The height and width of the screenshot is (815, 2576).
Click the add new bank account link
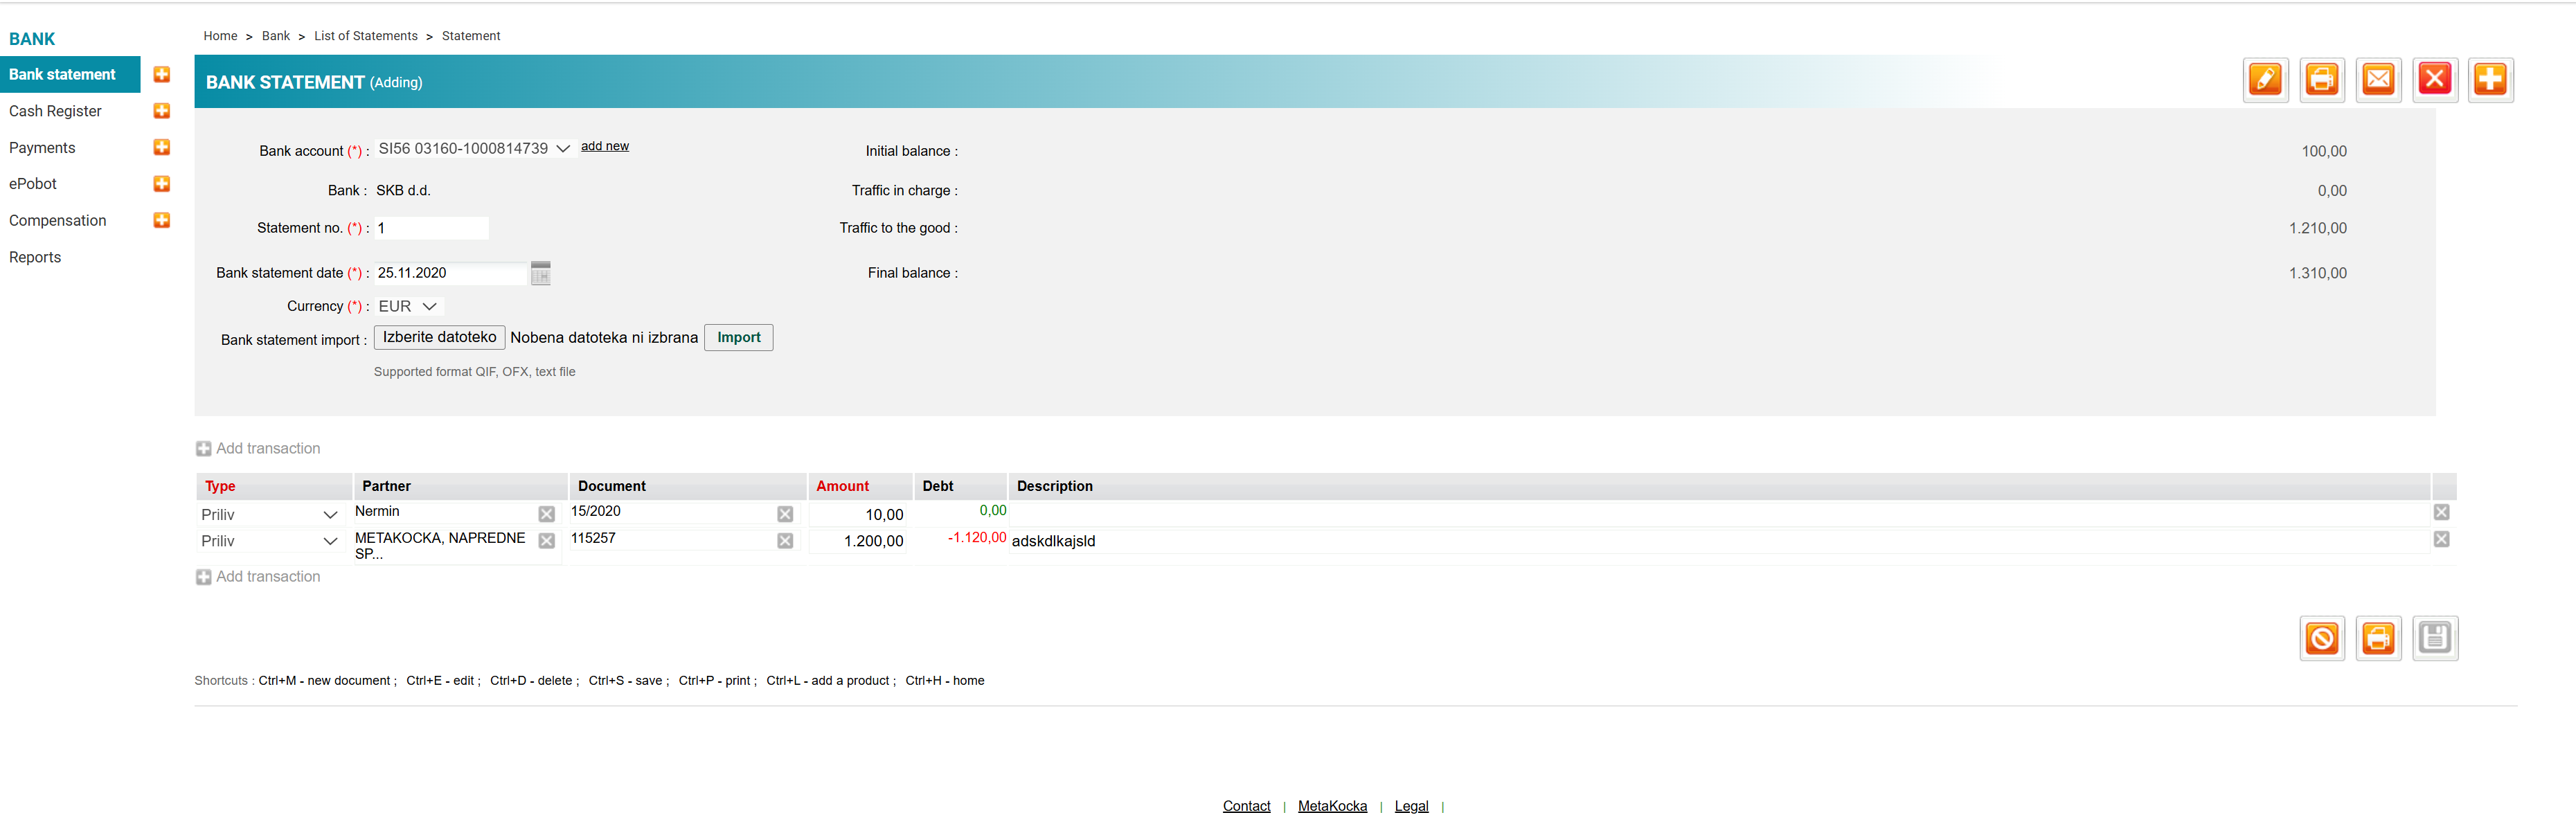(605, 146)
